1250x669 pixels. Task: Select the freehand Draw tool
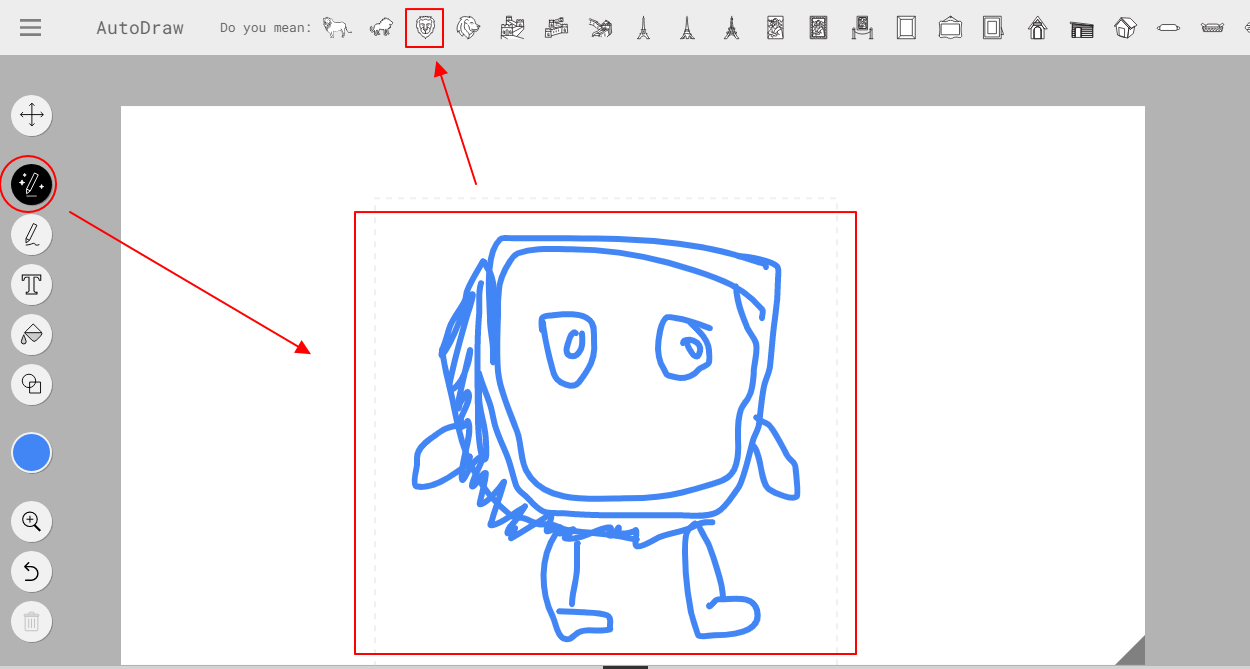(31, 235)
